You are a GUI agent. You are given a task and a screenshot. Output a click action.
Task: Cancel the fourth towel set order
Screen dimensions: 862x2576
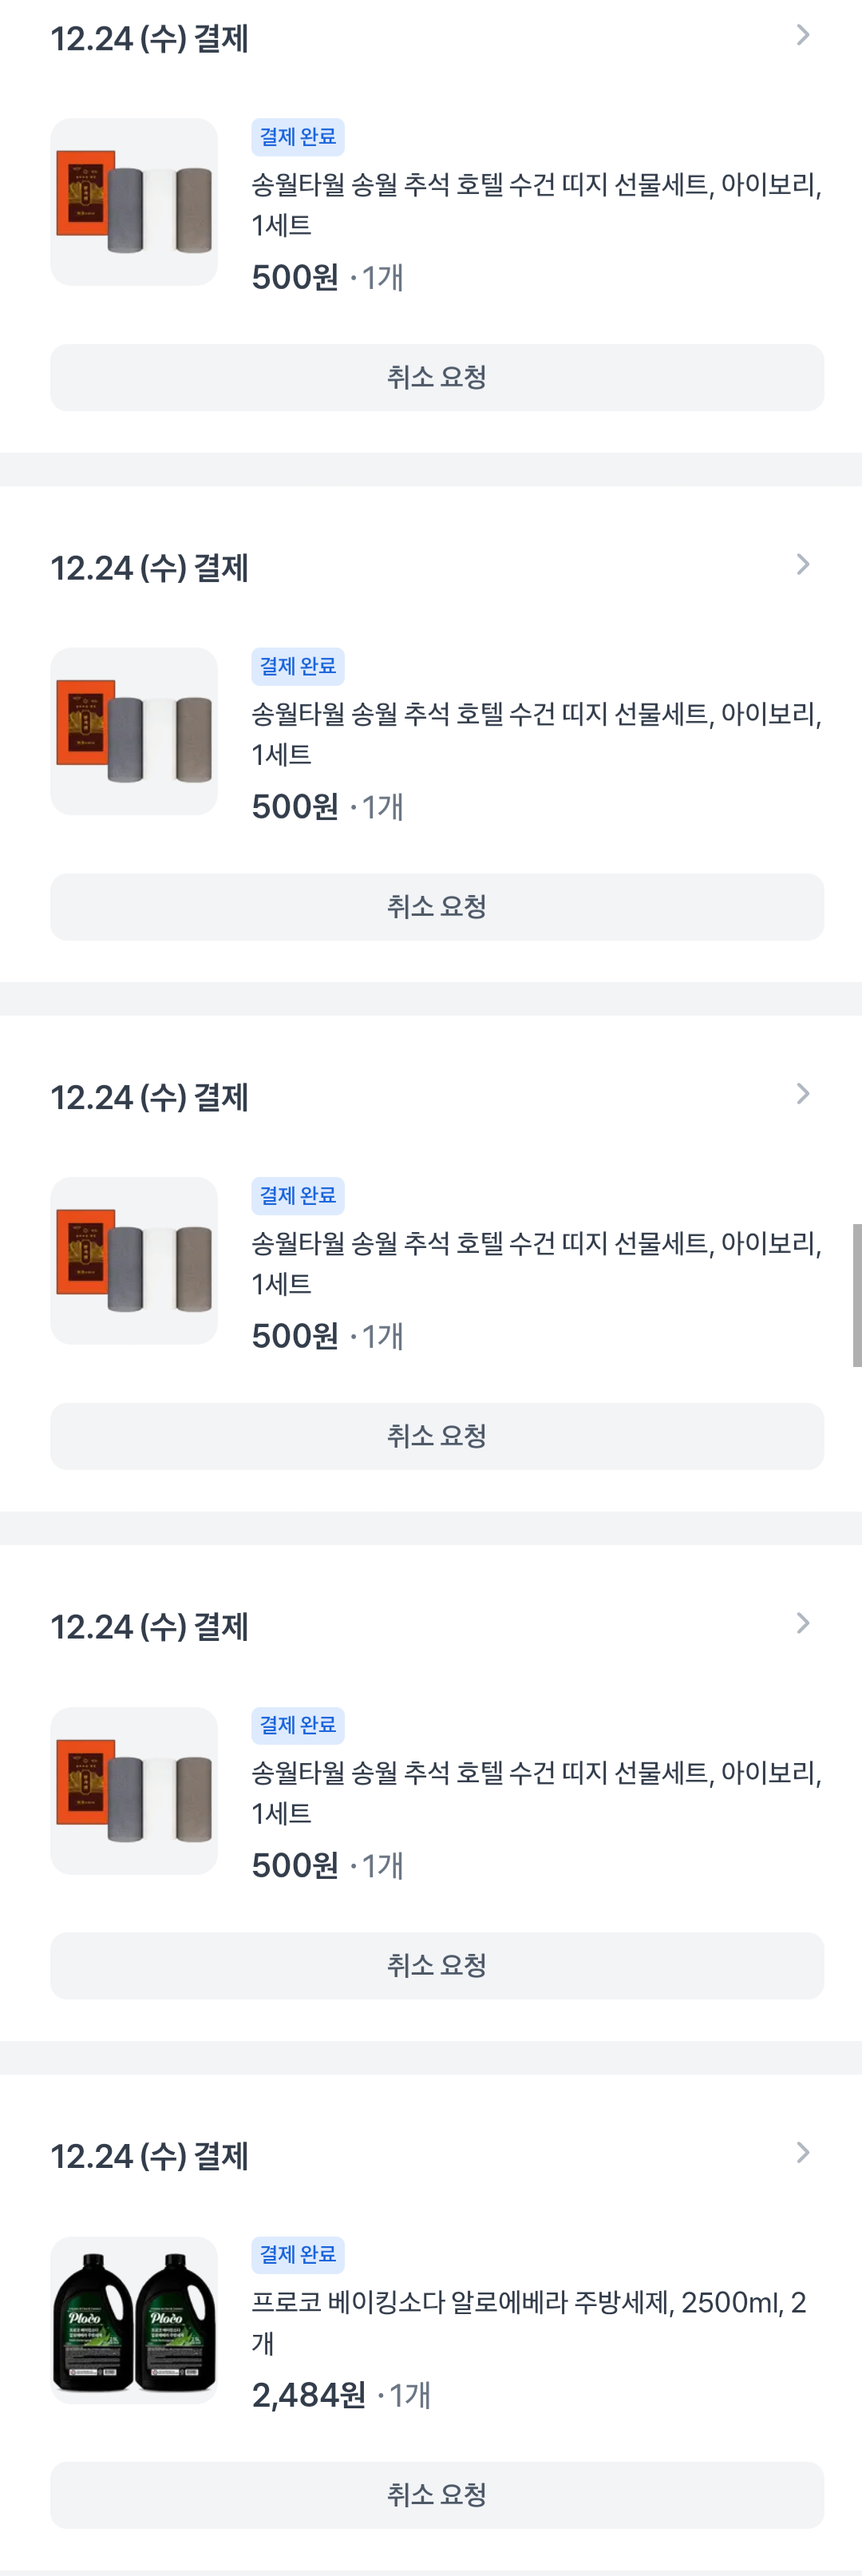tap(437, 1965)
